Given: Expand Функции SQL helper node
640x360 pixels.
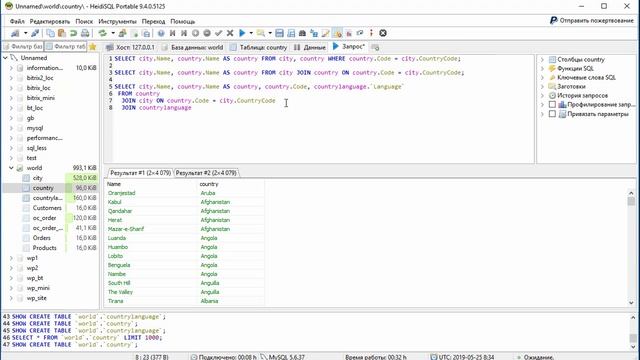Looking at the screenshot, I should click(542, 69).
